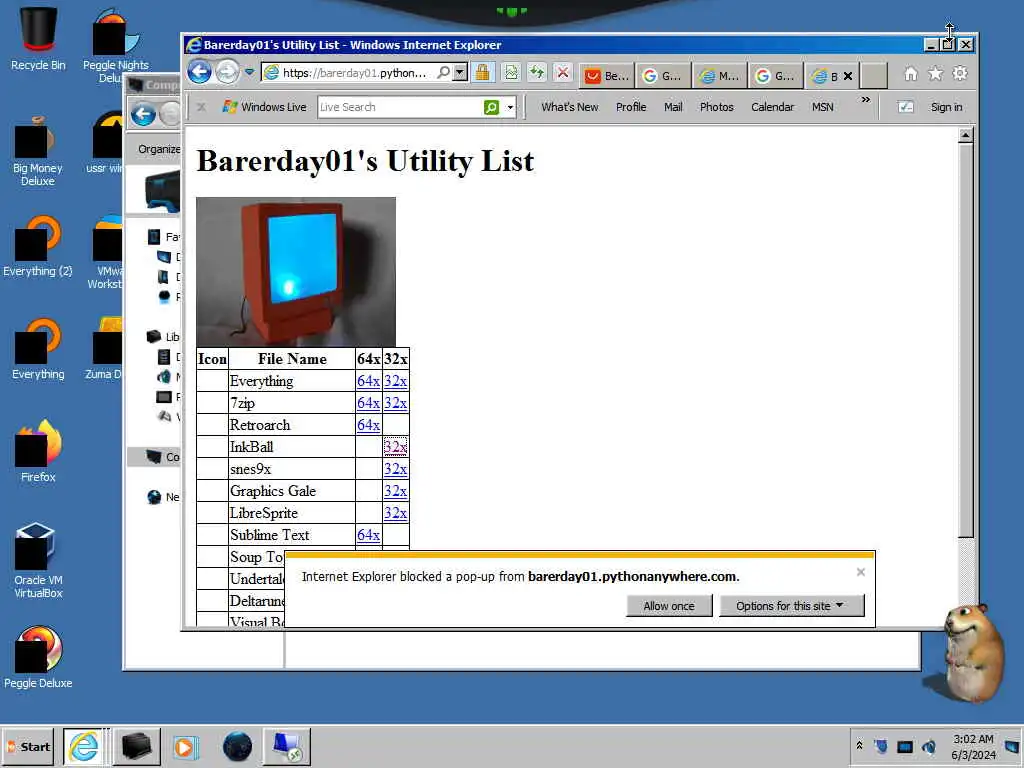Screen dimensions: 1024x768
Task: Open IE Tools gear menu
Action: tap(959, 74)
